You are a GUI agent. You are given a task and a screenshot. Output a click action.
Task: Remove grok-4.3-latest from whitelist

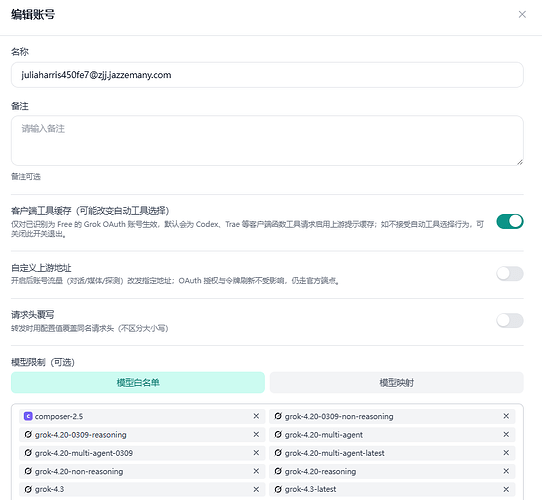506,489
